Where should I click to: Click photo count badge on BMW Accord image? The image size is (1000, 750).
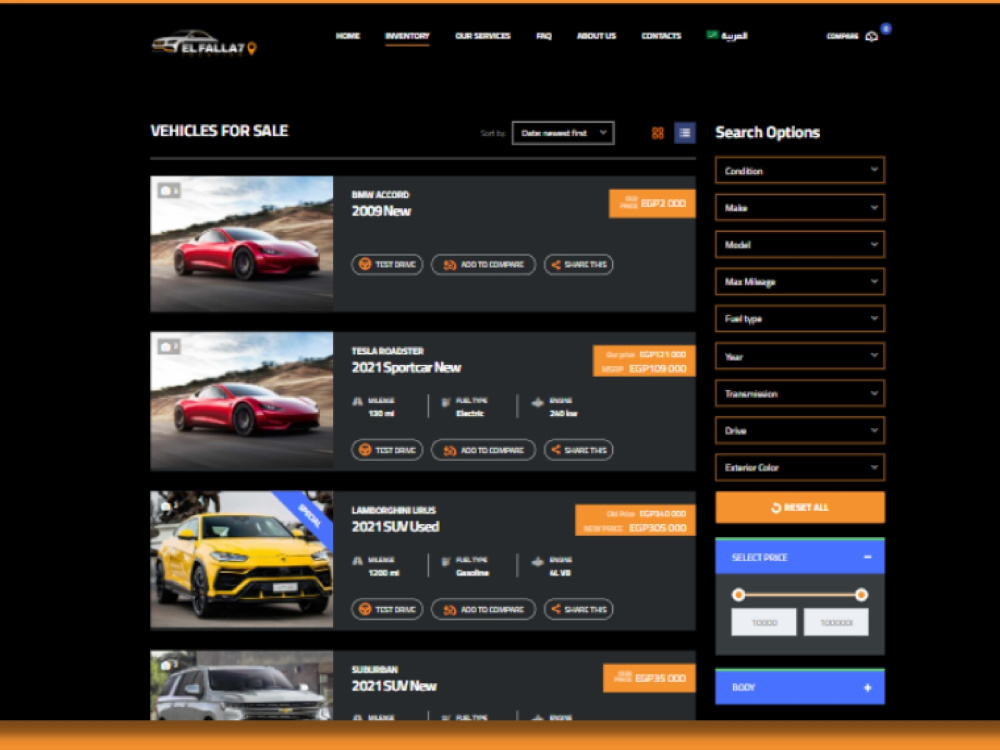coord(169,190)
